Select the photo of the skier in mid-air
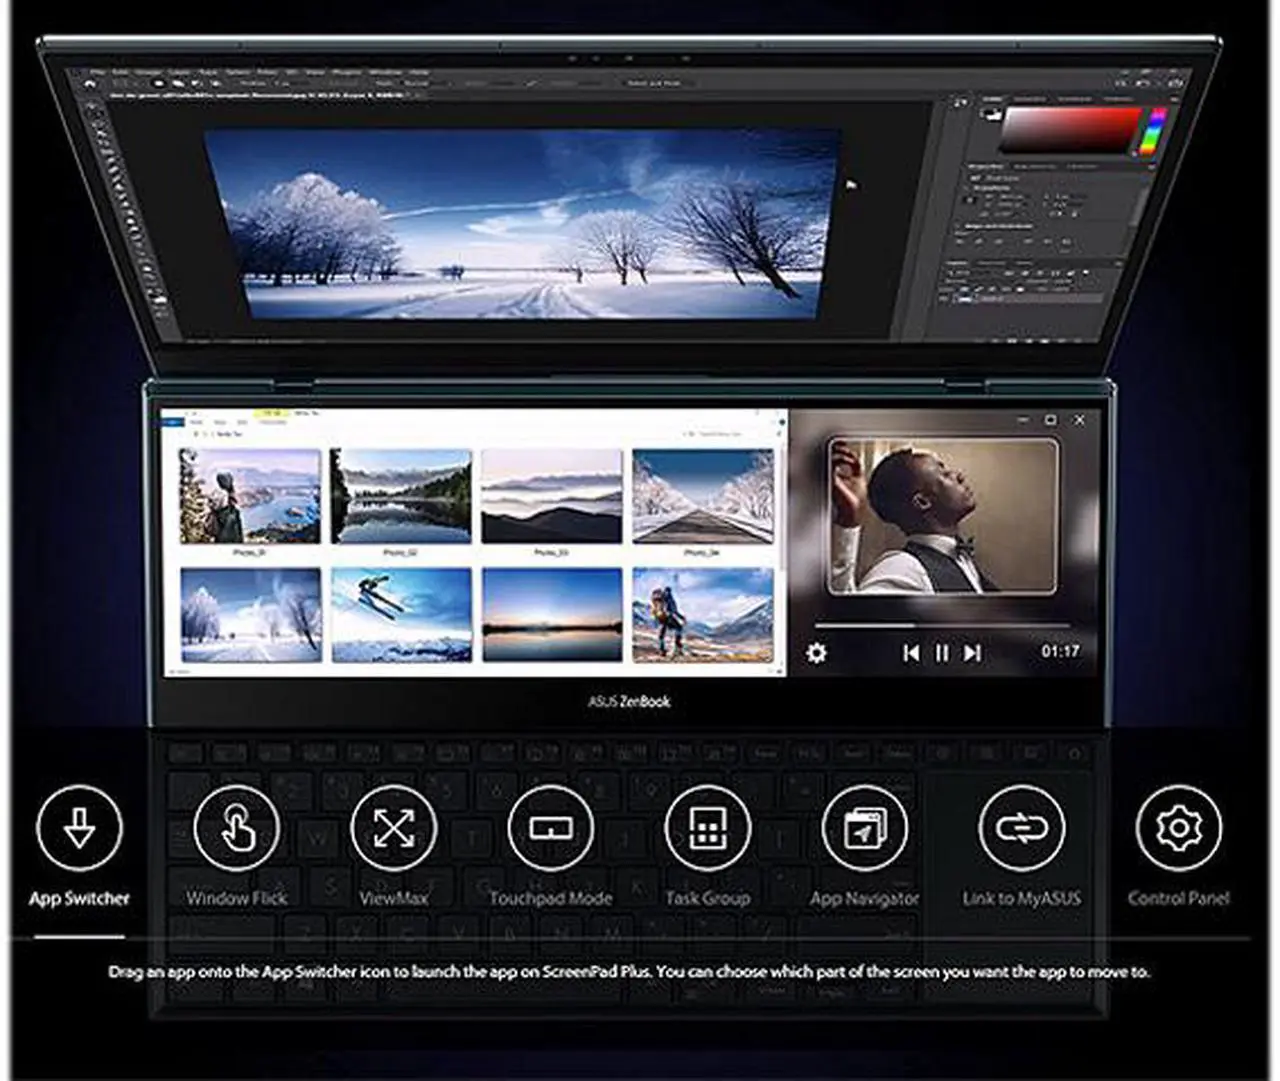This screenshot has width=1280, height=1081. [401, 615]
